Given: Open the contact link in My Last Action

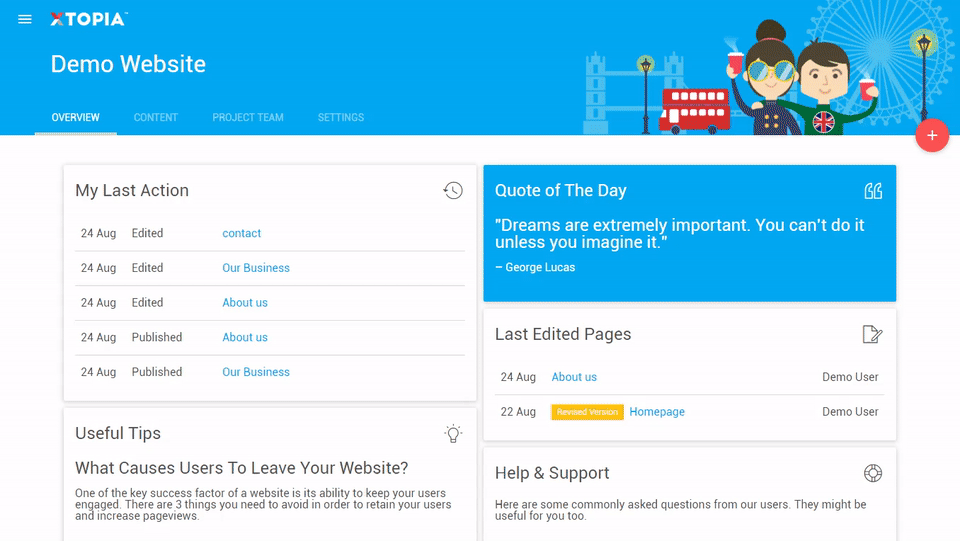Looking at the screenshot, I should [241, 233].
